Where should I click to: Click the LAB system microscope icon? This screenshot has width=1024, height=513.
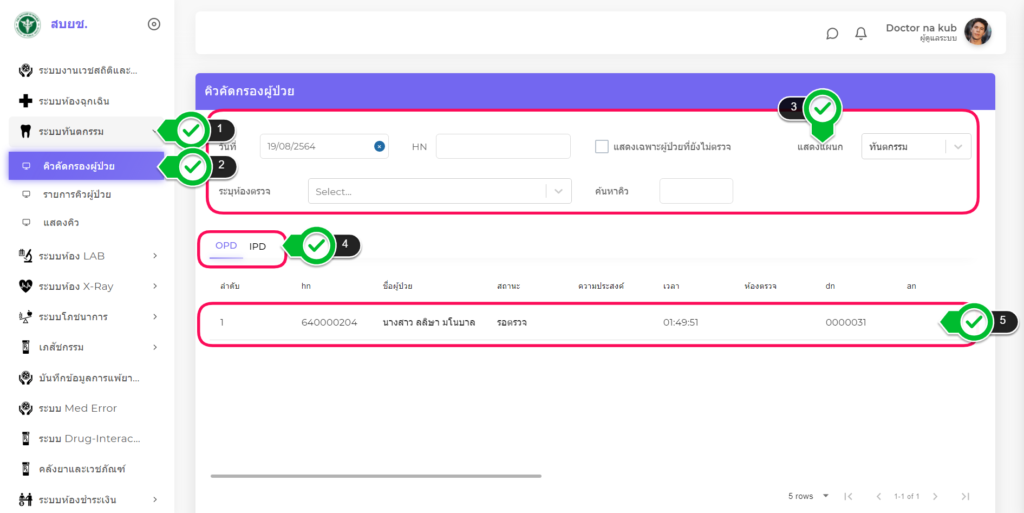(x=26, y=256)
